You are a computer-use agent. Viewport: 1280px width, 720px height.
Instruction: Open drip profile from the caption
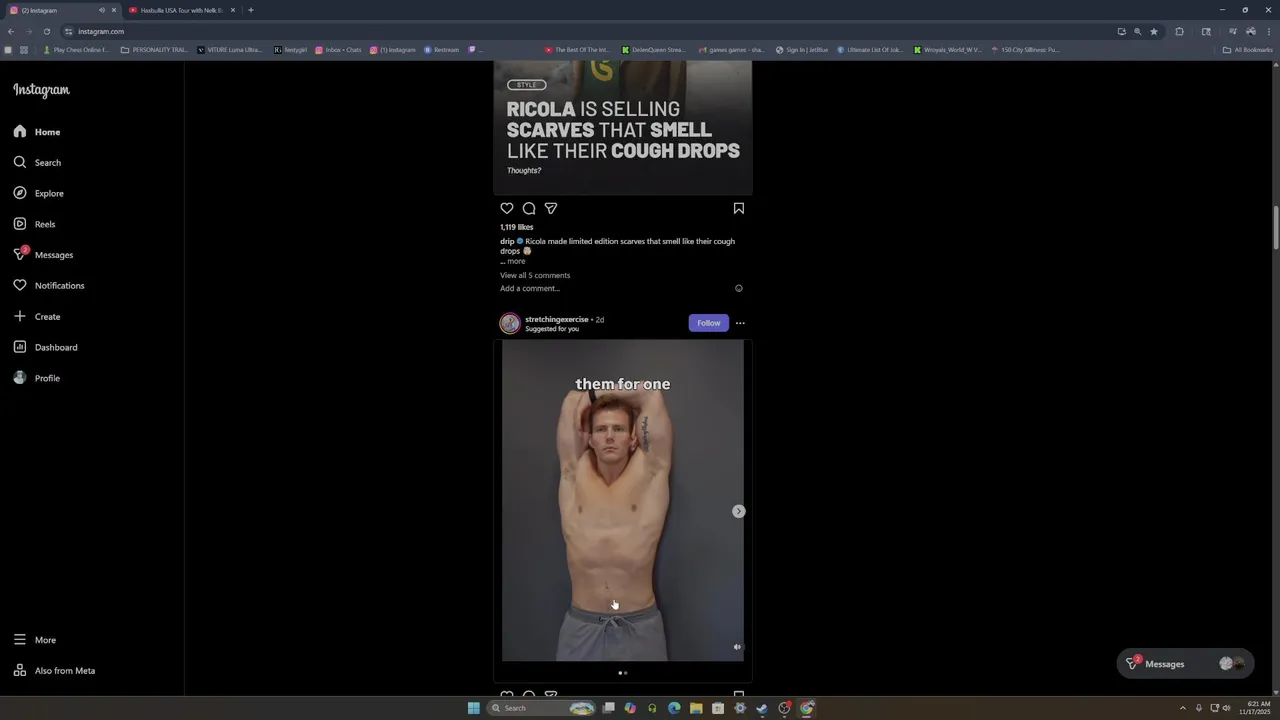507,241
